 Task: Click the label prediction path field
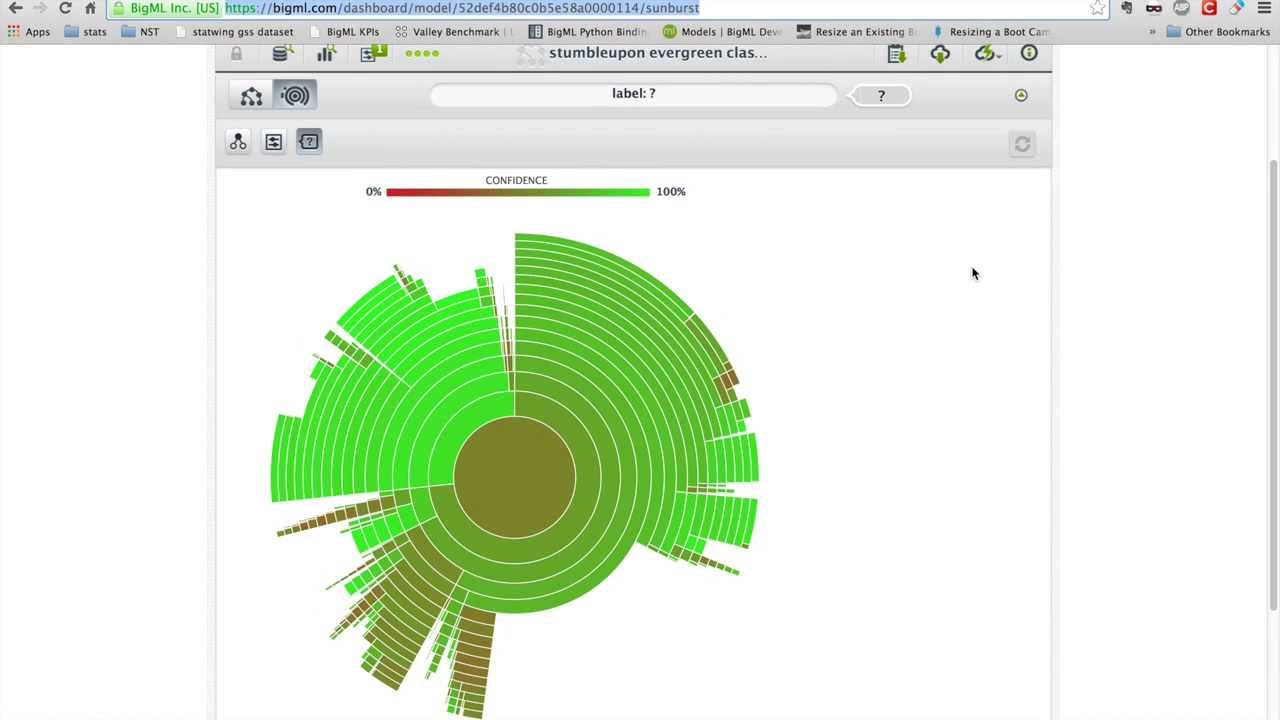pyautogui.click(x=634, y=94)
